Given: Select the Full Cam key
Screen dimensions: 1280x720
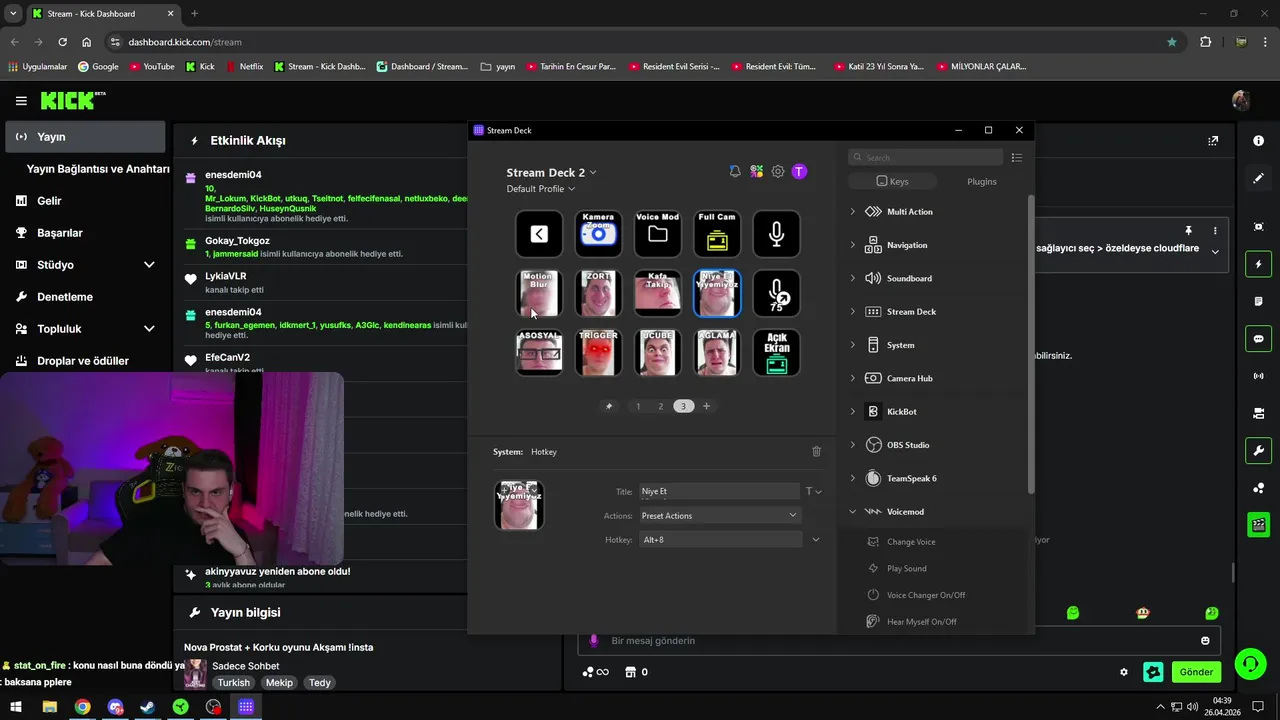Looking at the screenshot, I should point(717,234).
